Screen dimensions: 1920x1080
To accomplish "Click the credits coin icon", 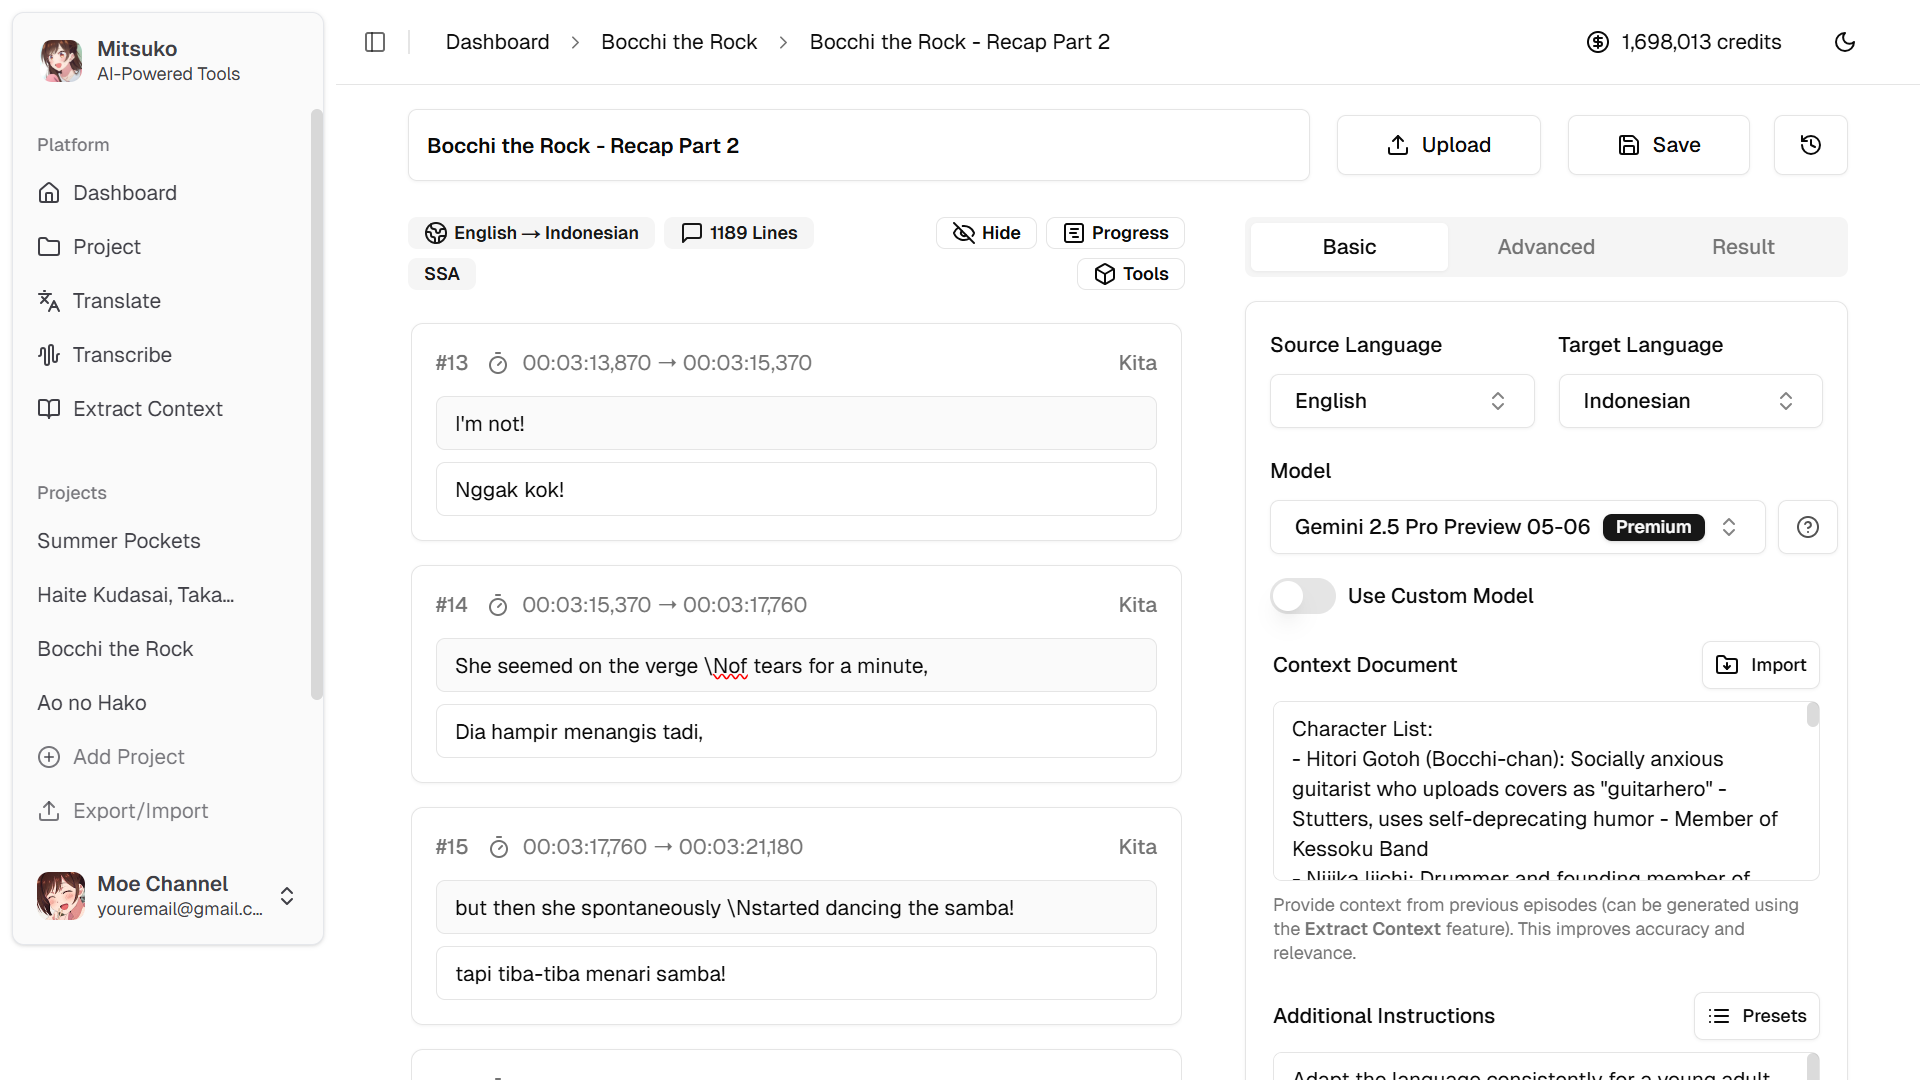I will pyautogui.click(x=1597, y=42).
